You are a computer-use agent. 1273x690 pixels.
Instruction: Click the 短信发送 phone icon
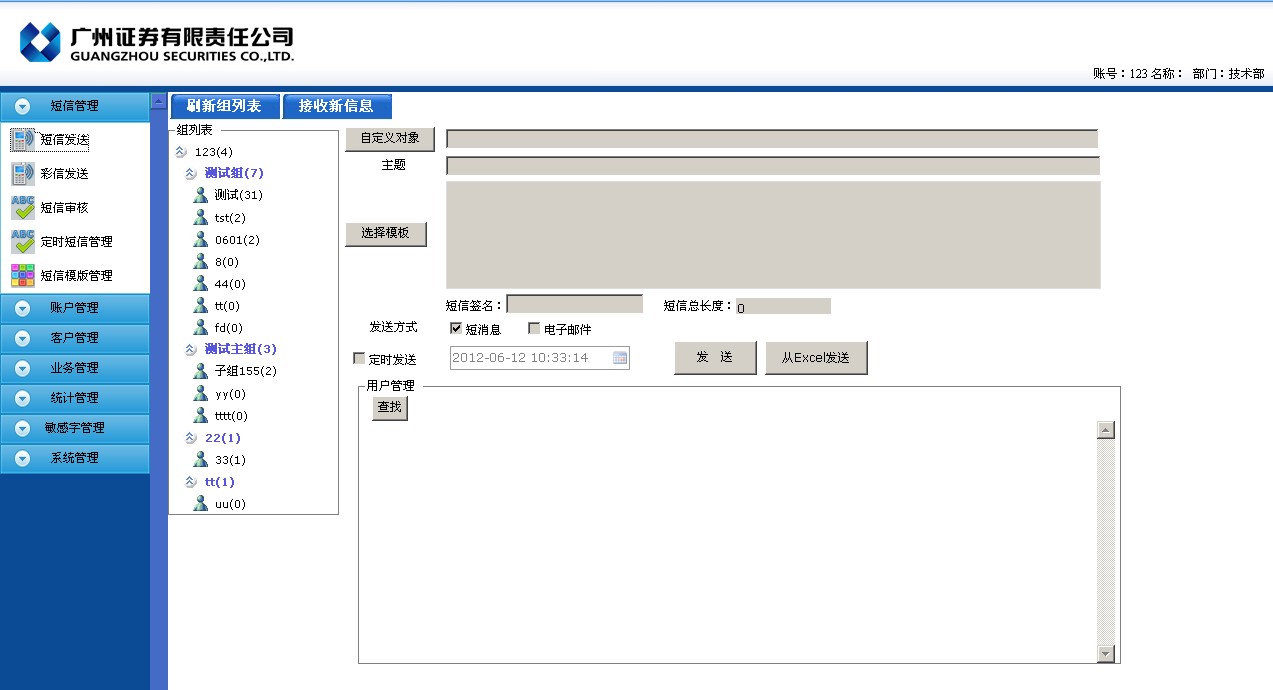(x=23, y=140)
